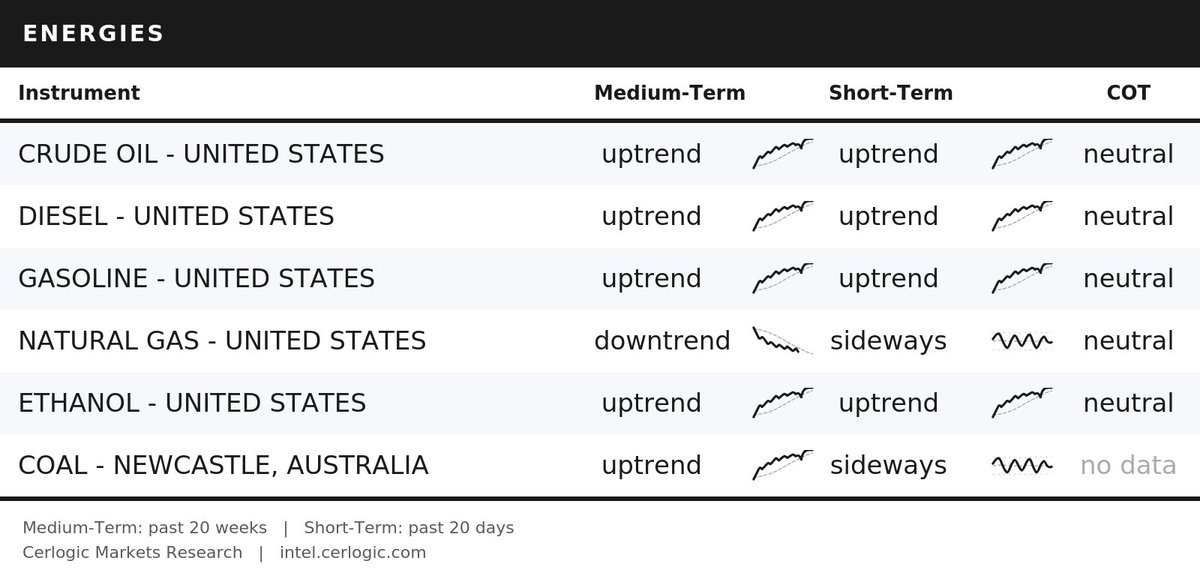The image size is (1200, 579).
Task: Click Coal Newcastle short-term sideways wave icon
Action: point(1022,465)
